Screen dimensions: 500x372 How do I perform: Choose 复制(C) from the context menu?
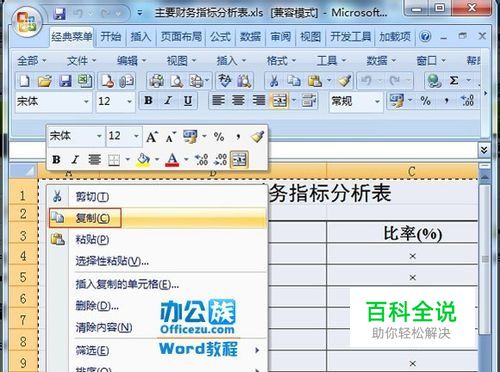tap(157, 218)
